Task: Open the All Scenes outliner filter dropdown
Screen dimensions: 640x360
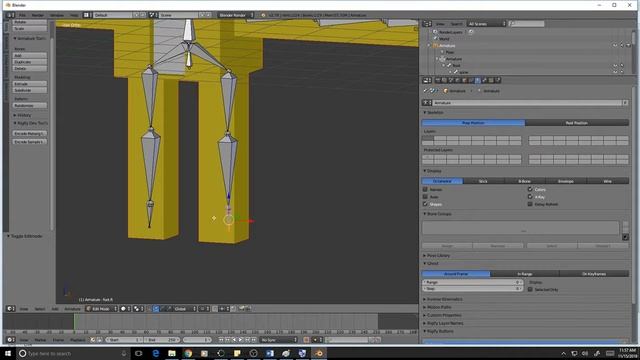Action: [487, 24]
